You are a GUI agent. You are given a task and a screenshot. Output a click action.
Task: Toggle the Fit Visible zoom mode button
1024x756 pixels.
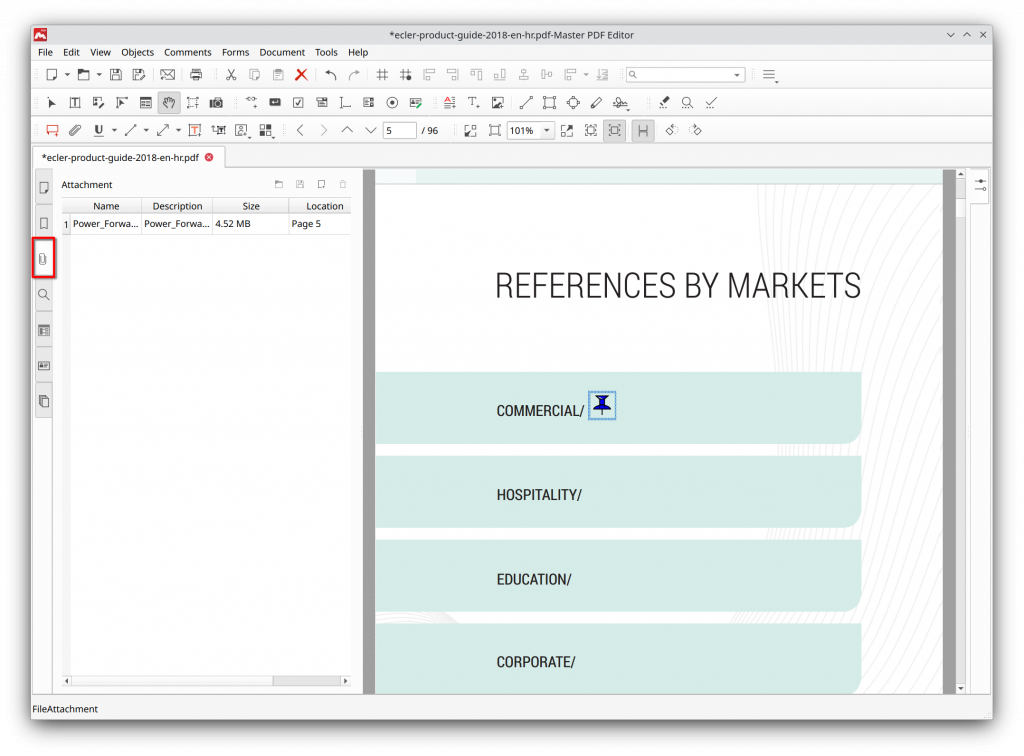point(590,130)
